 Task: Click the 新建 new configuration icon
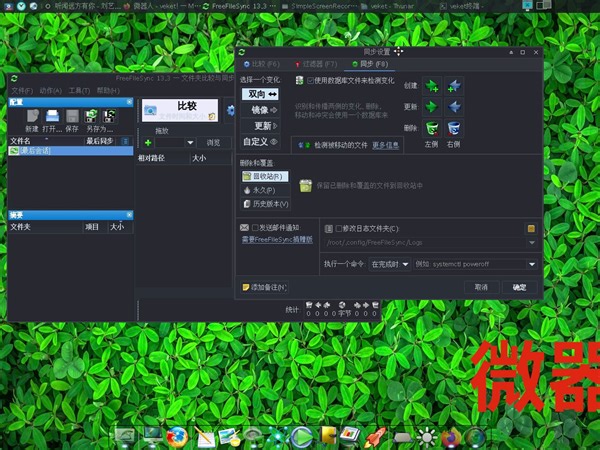click(33, 116)
